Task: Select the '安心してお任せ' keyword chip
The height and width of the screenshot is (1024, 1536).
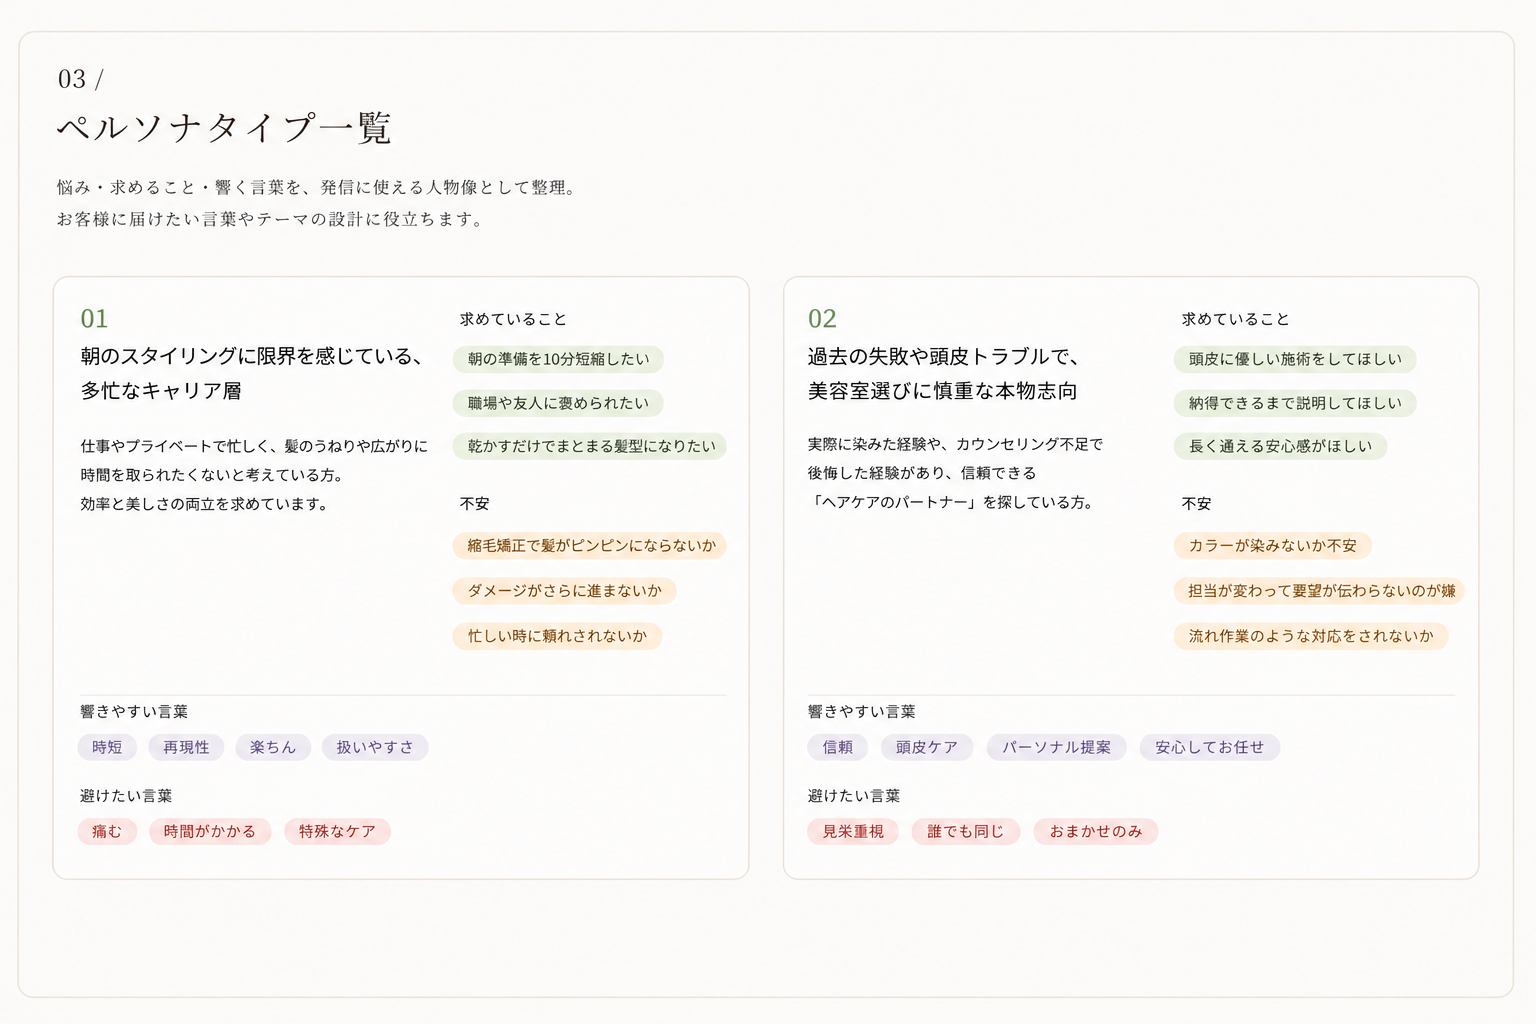Action: point(1210,747)
